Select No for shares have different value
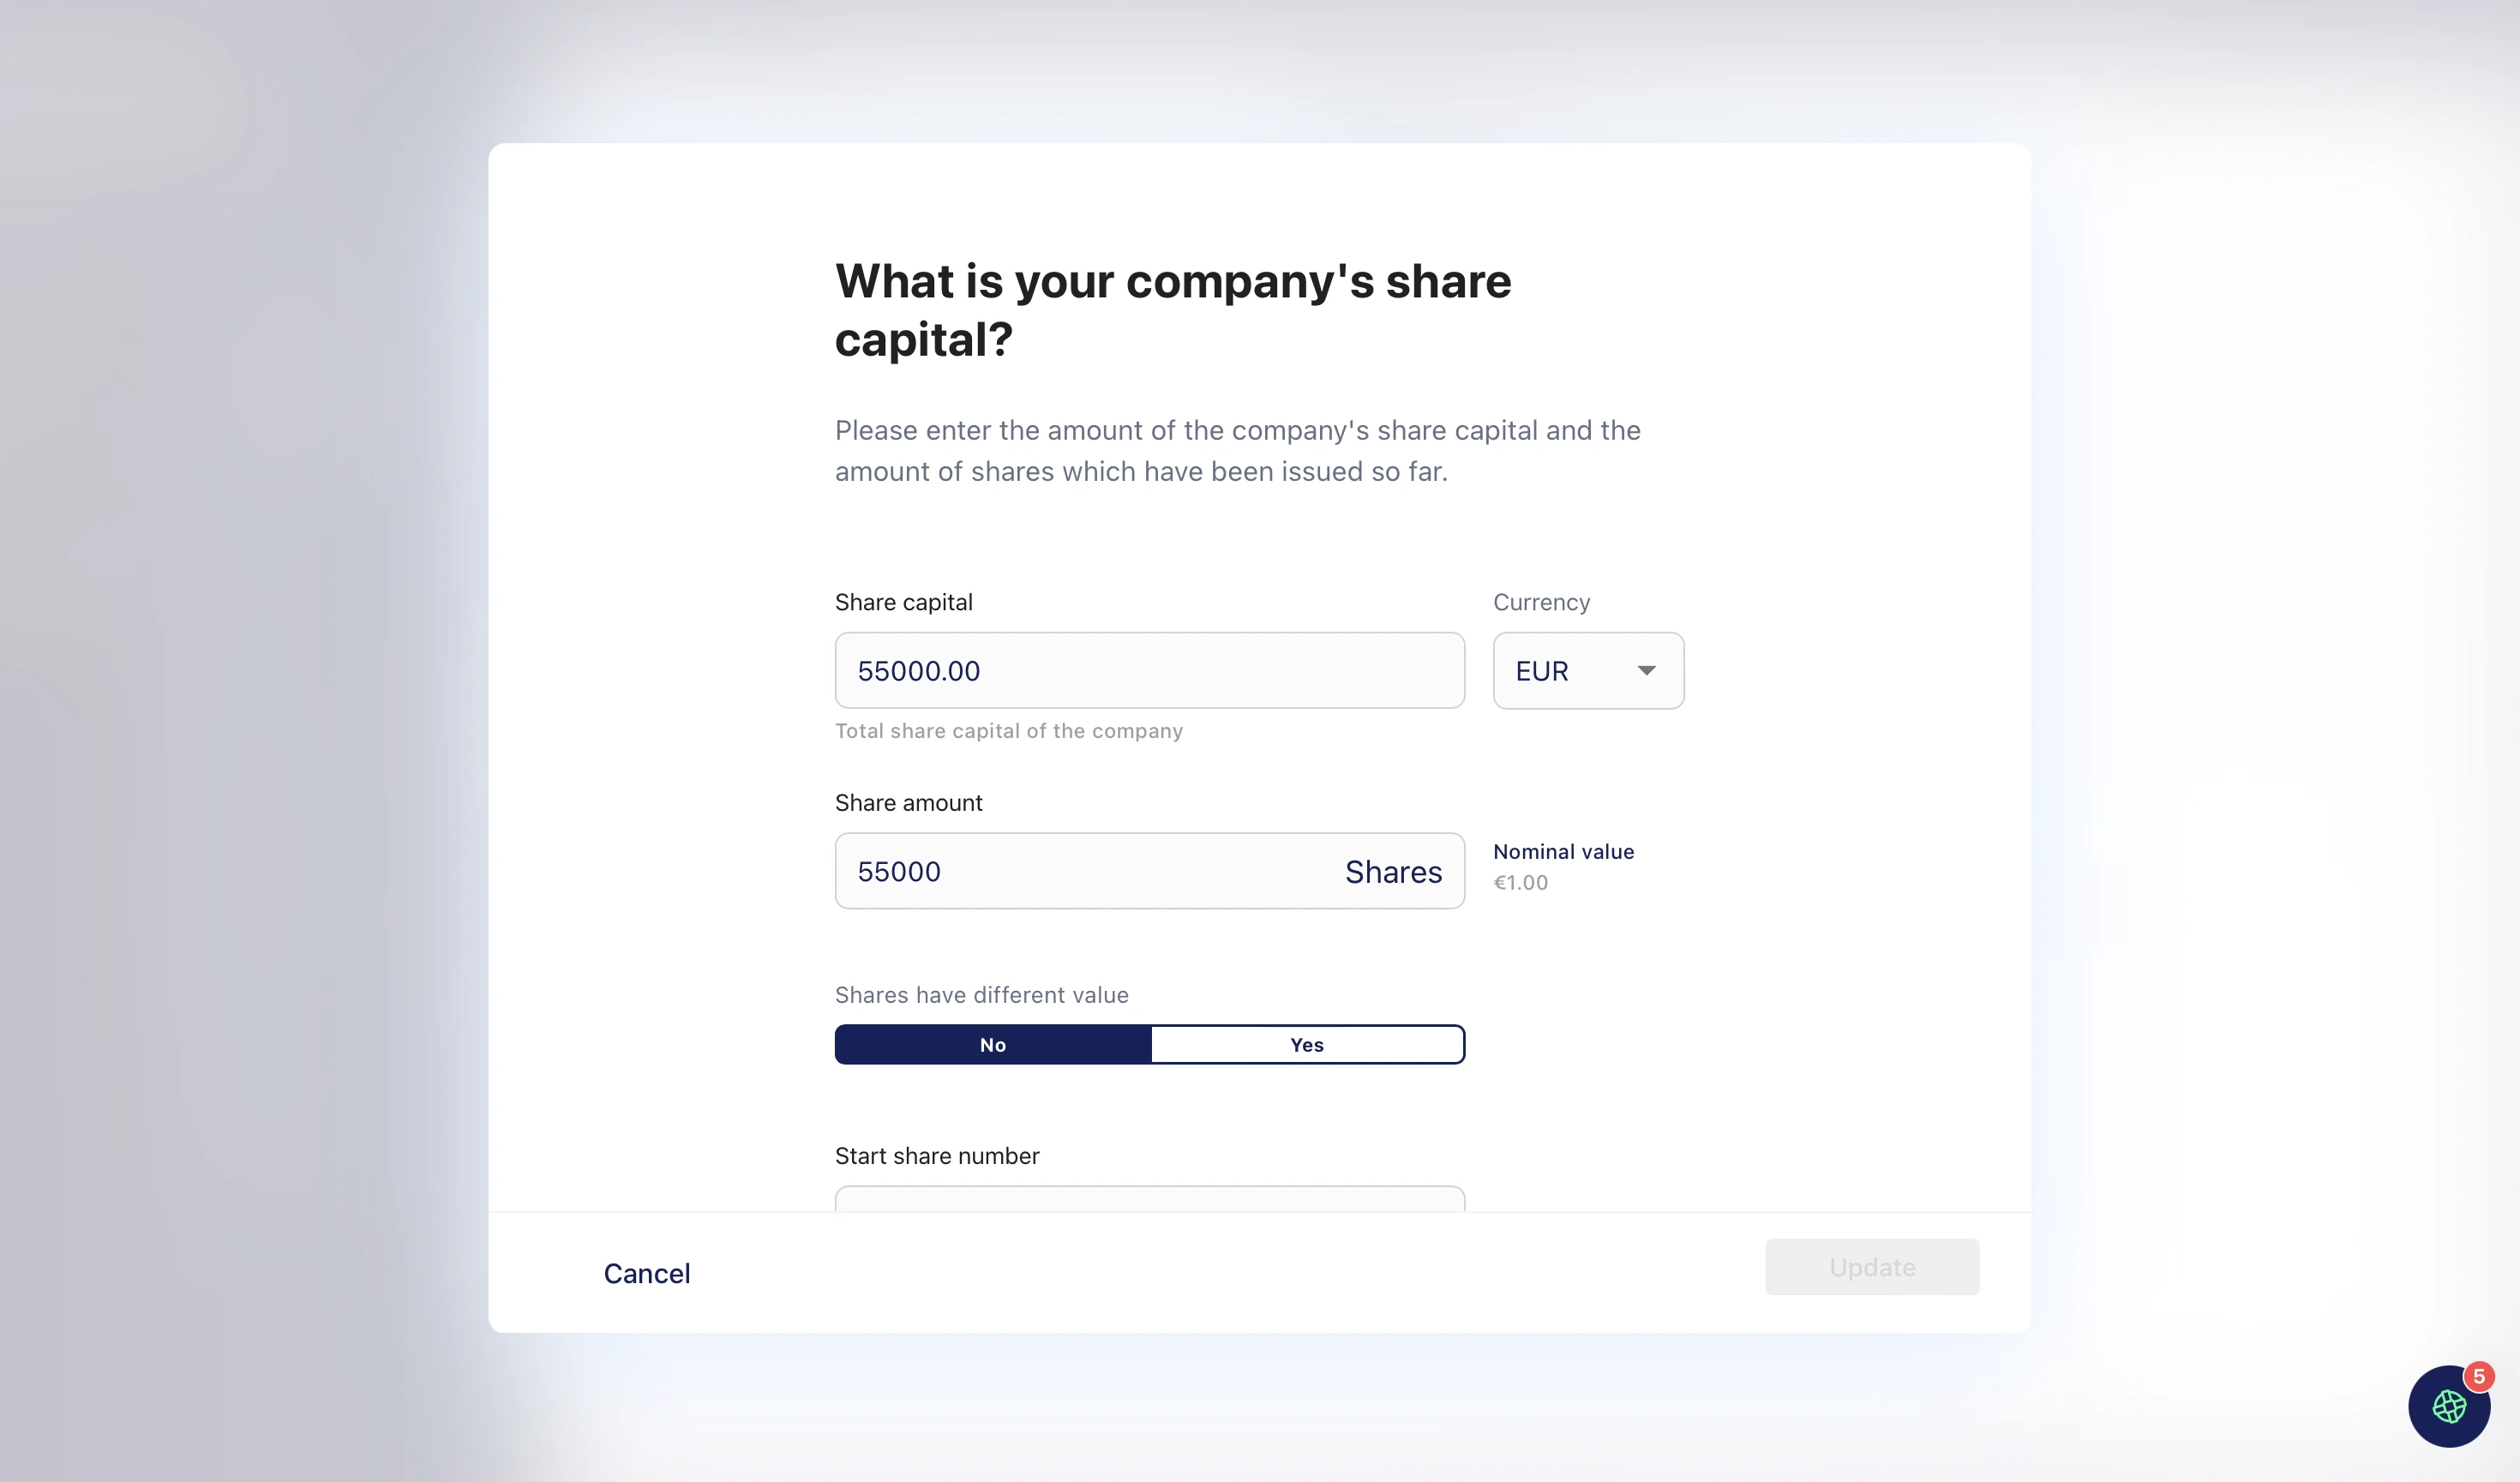The width and height of the screenshot is (2520, 1482). [993, 1044]
